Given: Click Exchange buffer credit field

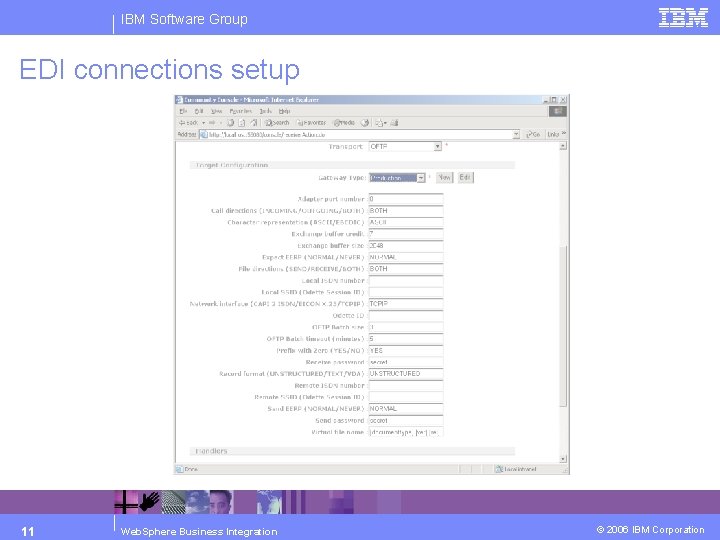Looking at the screenshot, I should tap(406, 234).
